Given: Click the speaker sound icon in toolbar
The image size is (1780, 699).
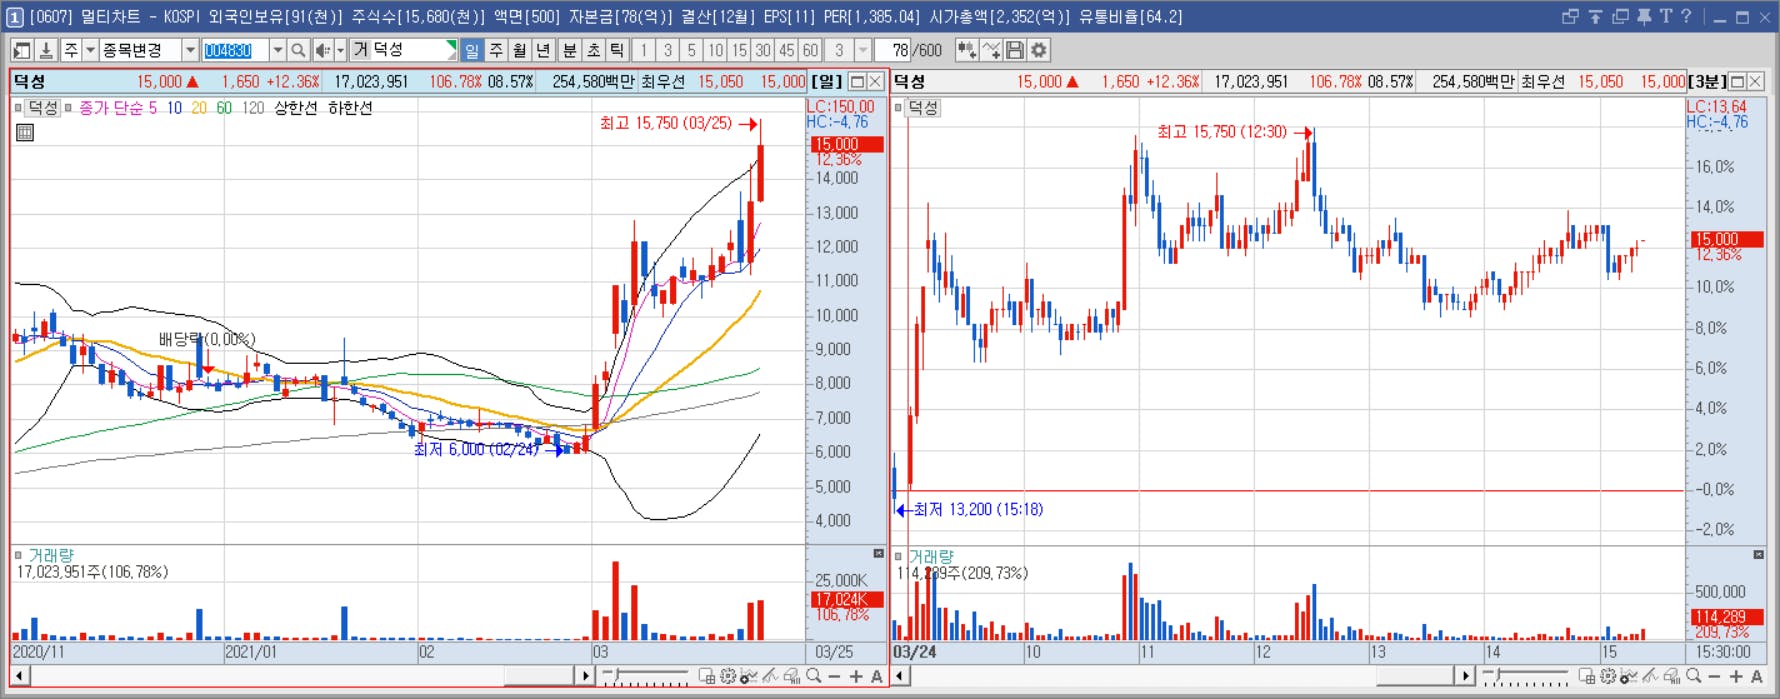Looking at the screenshot, I should click(x=322, y=50).
